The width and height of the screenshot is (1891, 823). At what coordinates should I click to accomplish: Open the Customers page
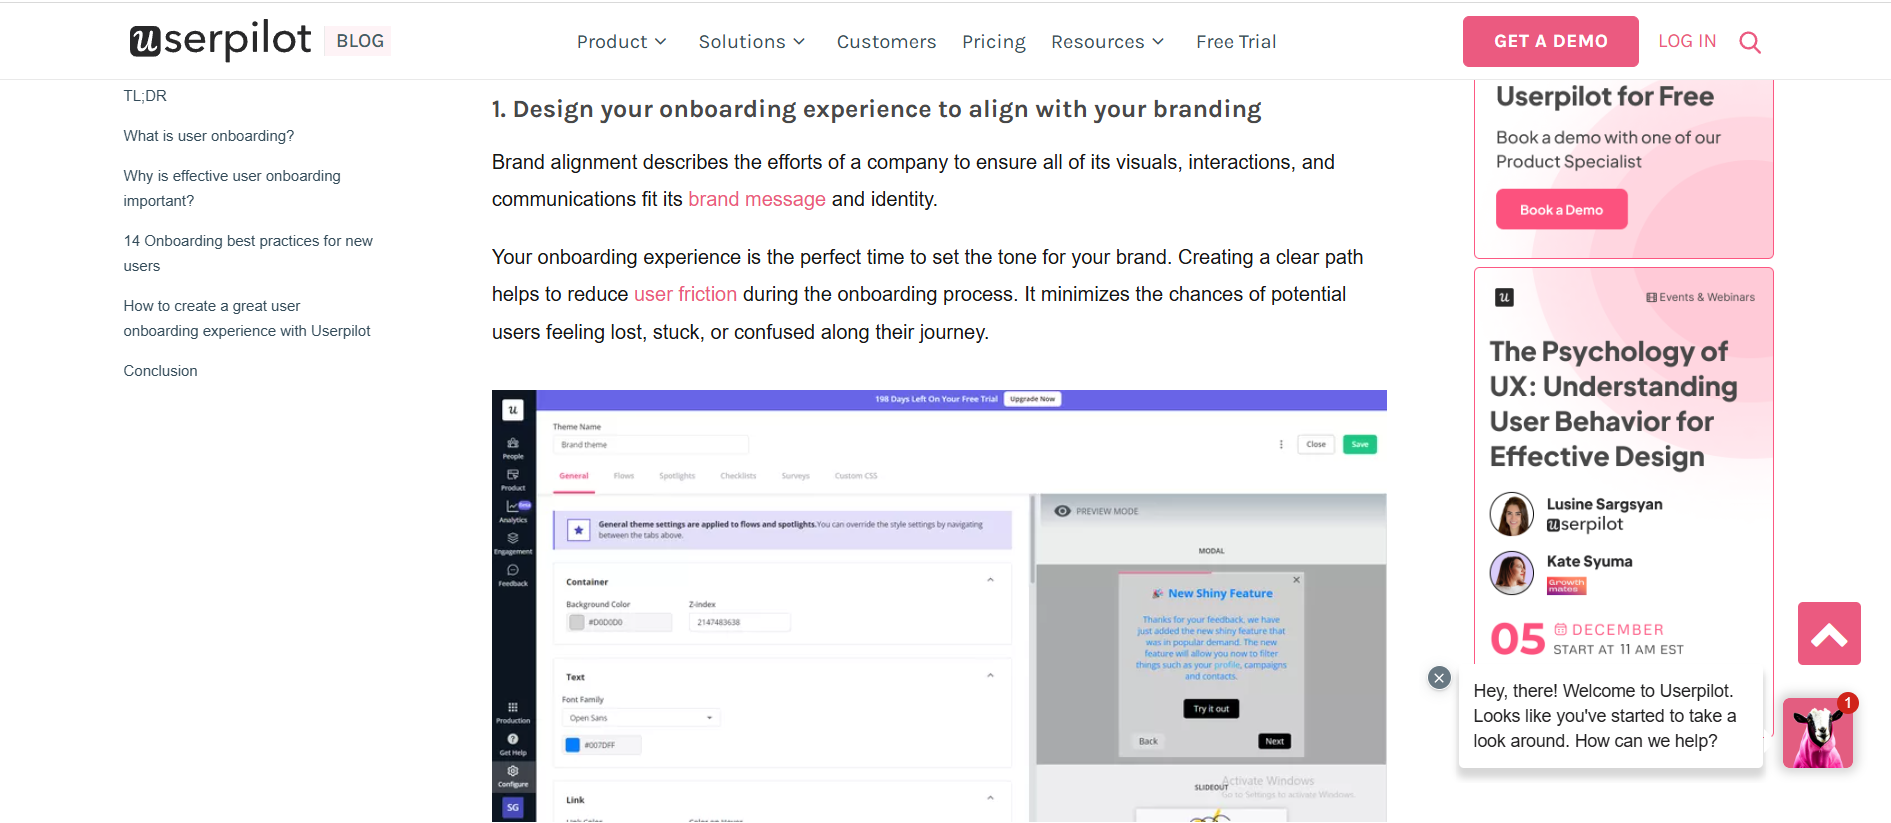(x=886, y=42)
